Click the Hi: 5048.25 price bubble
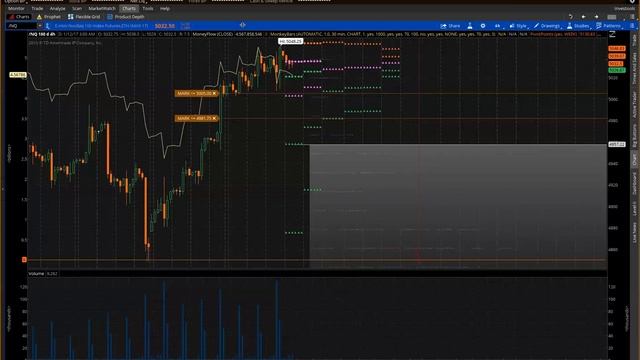This screenshot has width=640, height=360. tap(291, 41)
